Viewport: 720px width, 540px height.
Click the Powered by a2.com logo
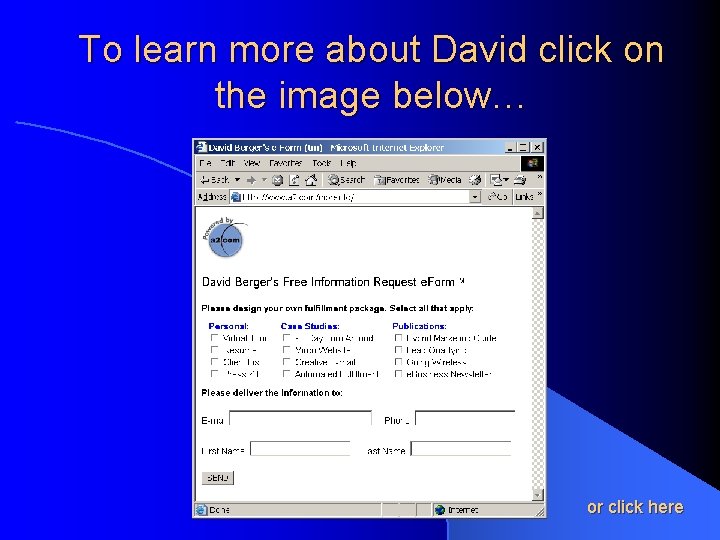coord(225,237)
